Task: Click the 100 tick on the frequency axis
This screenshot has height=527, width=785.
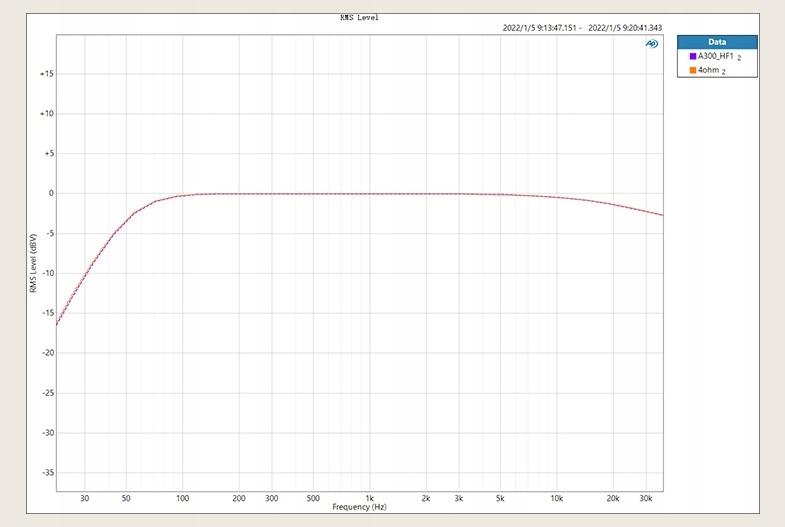Action: point(182,498)
